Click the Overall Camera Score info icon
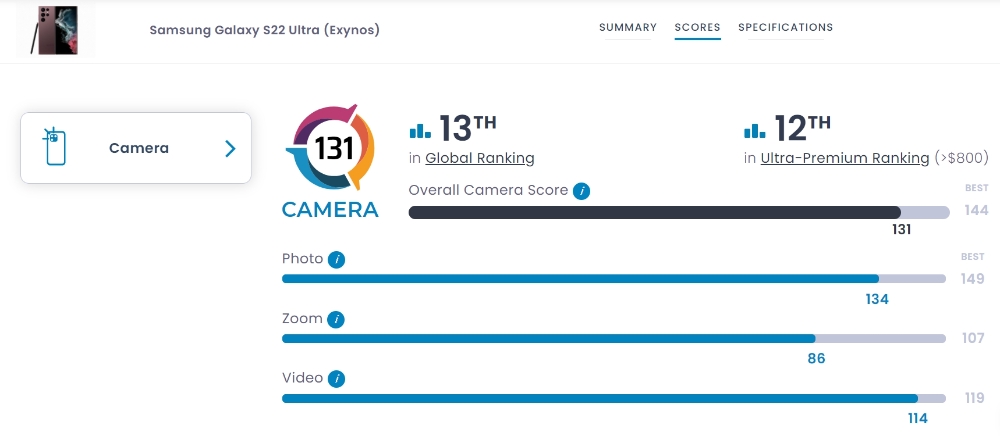Image resolution: width=1000 pixels, height=436 pixels. coord(582,191)
